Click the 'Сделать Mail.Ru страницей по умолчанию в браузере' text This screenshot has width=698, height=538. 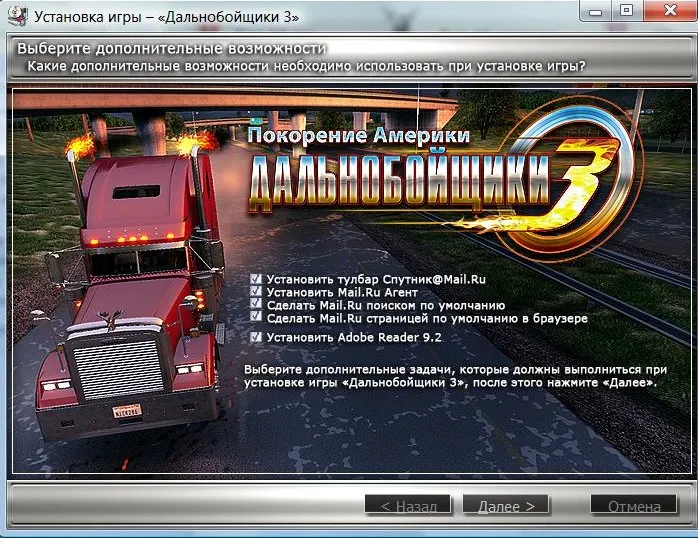(x=427, y=319)
